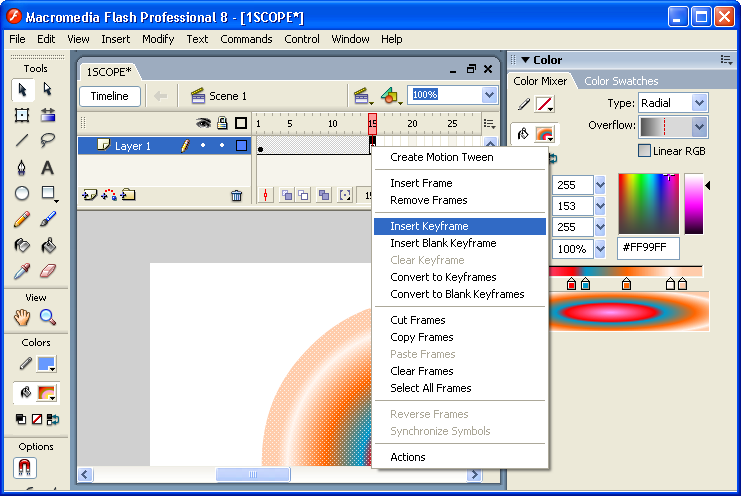Select the Eyedropper tool

coord(22,271)
